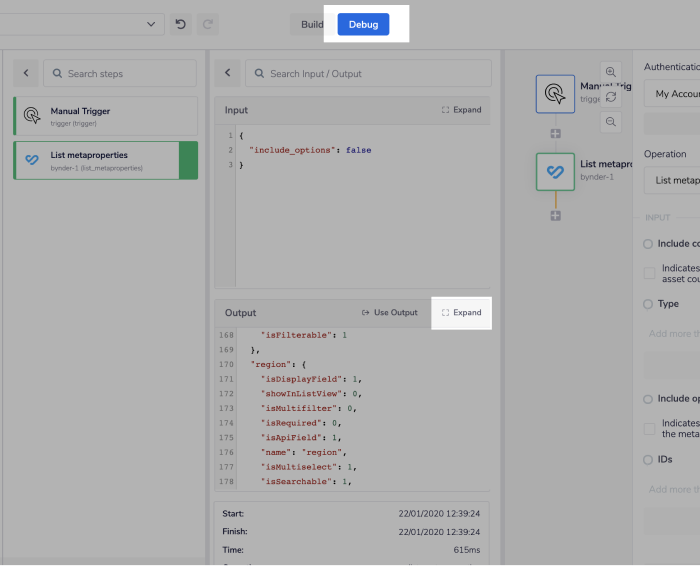Switch to the Debug tab
This screenshot has height=566, width=700.
(363, 24)
